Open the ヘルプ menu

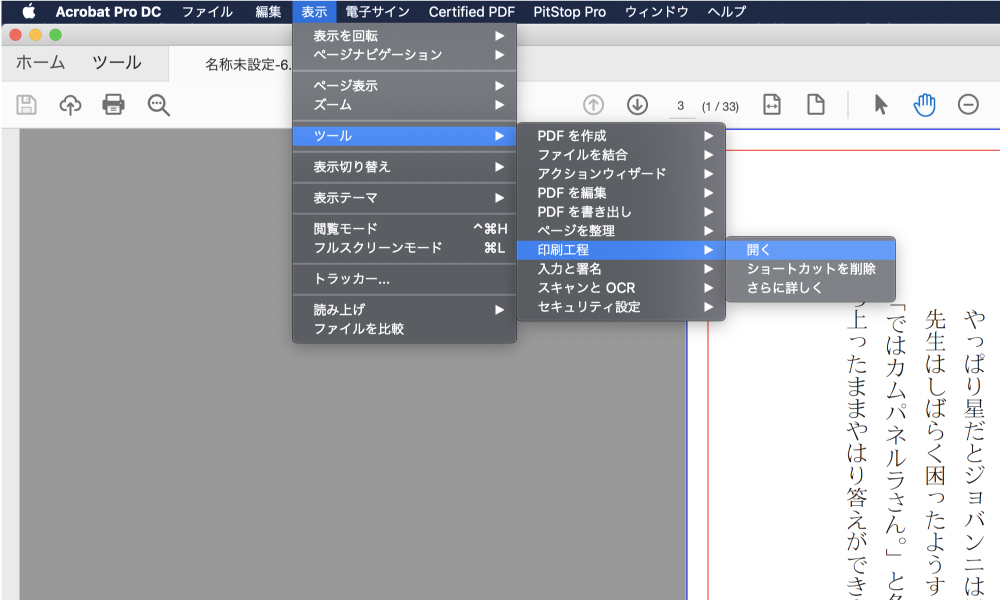coord(727,11)
